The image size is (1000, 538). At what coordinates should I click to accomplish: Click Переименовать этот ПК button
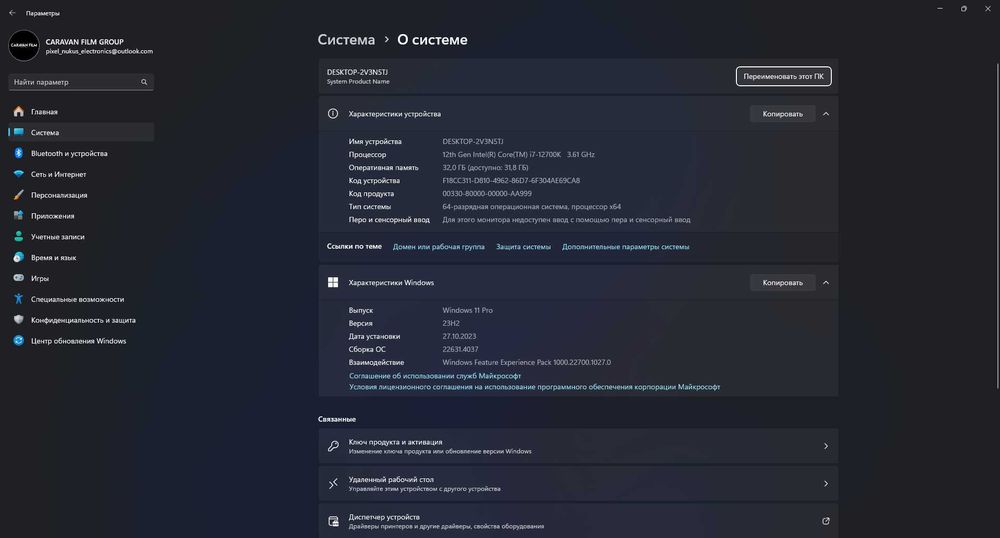point(783,76)
